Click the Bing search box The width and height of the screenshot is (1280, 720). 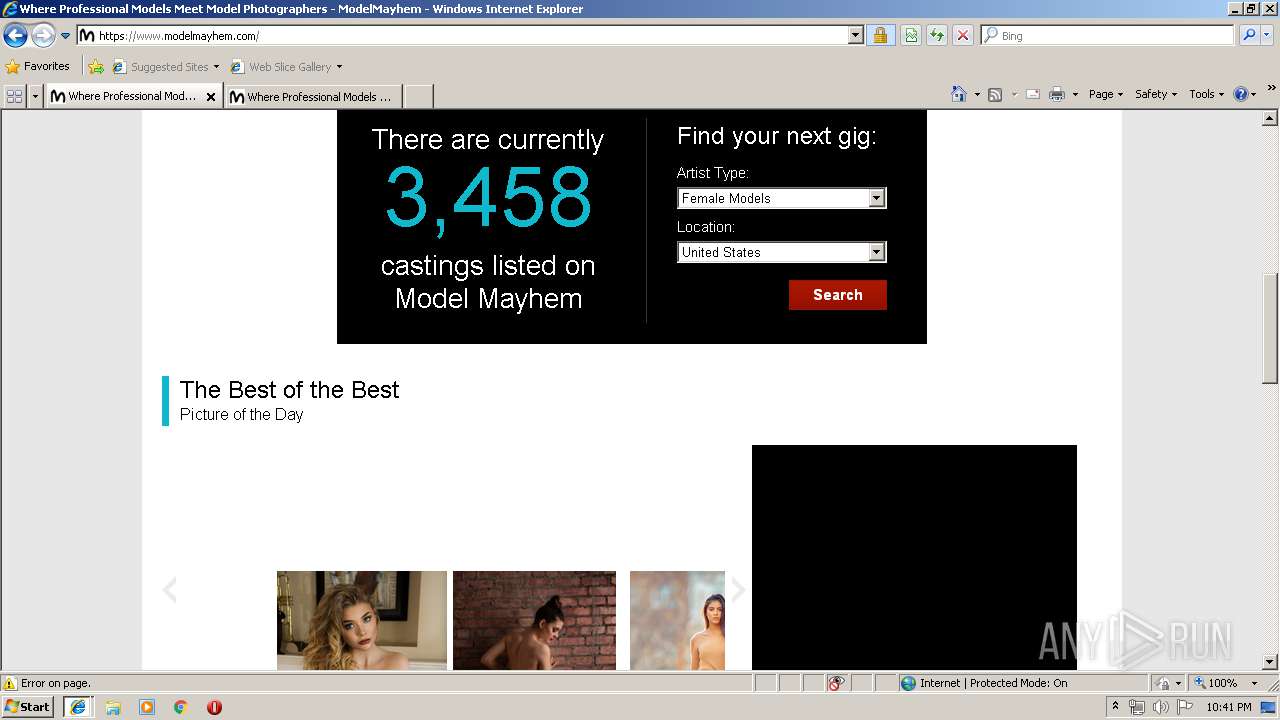1108,36
